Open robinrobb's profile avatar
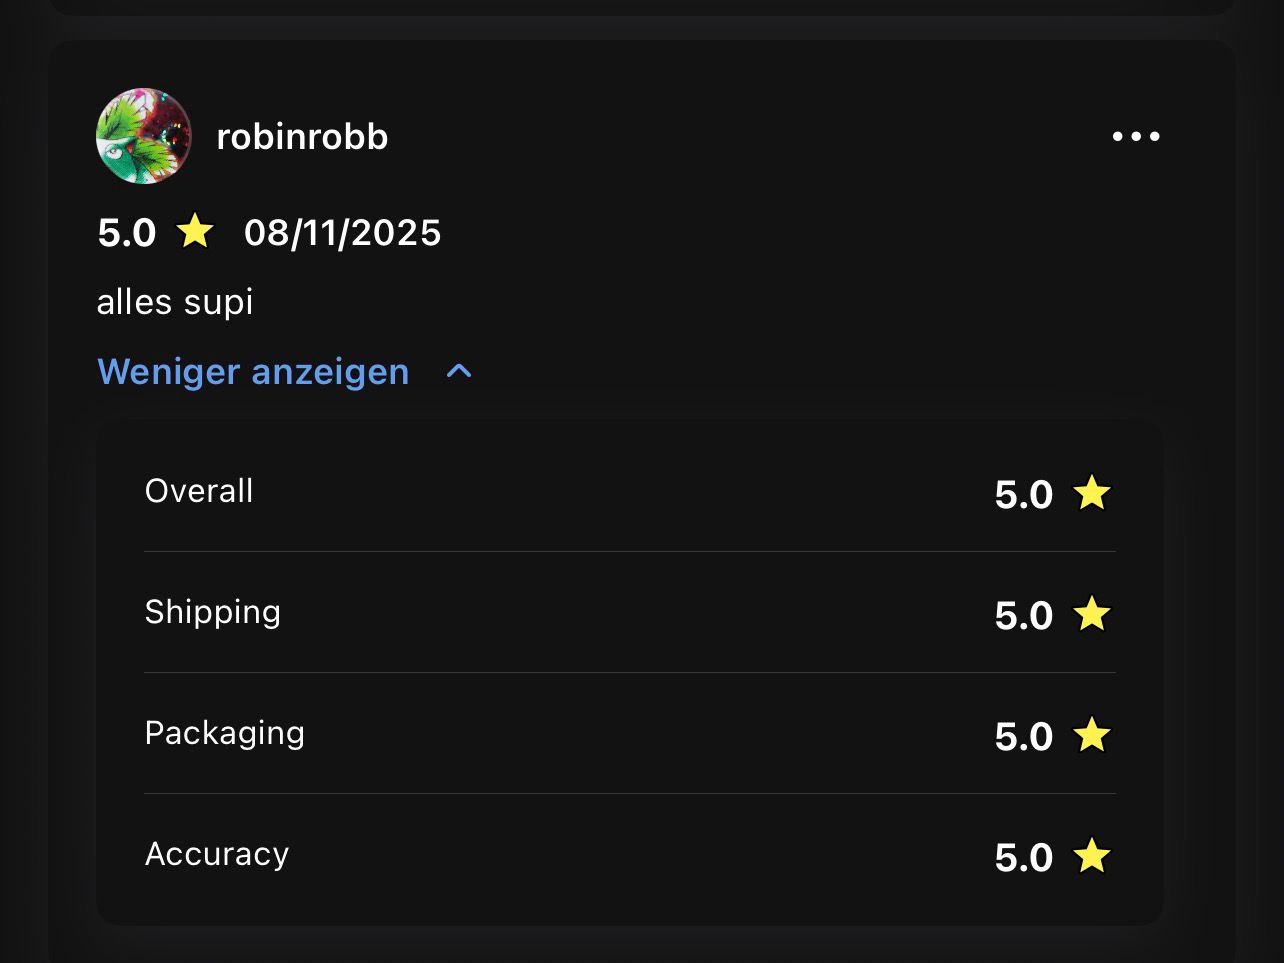 coord(143,136)
